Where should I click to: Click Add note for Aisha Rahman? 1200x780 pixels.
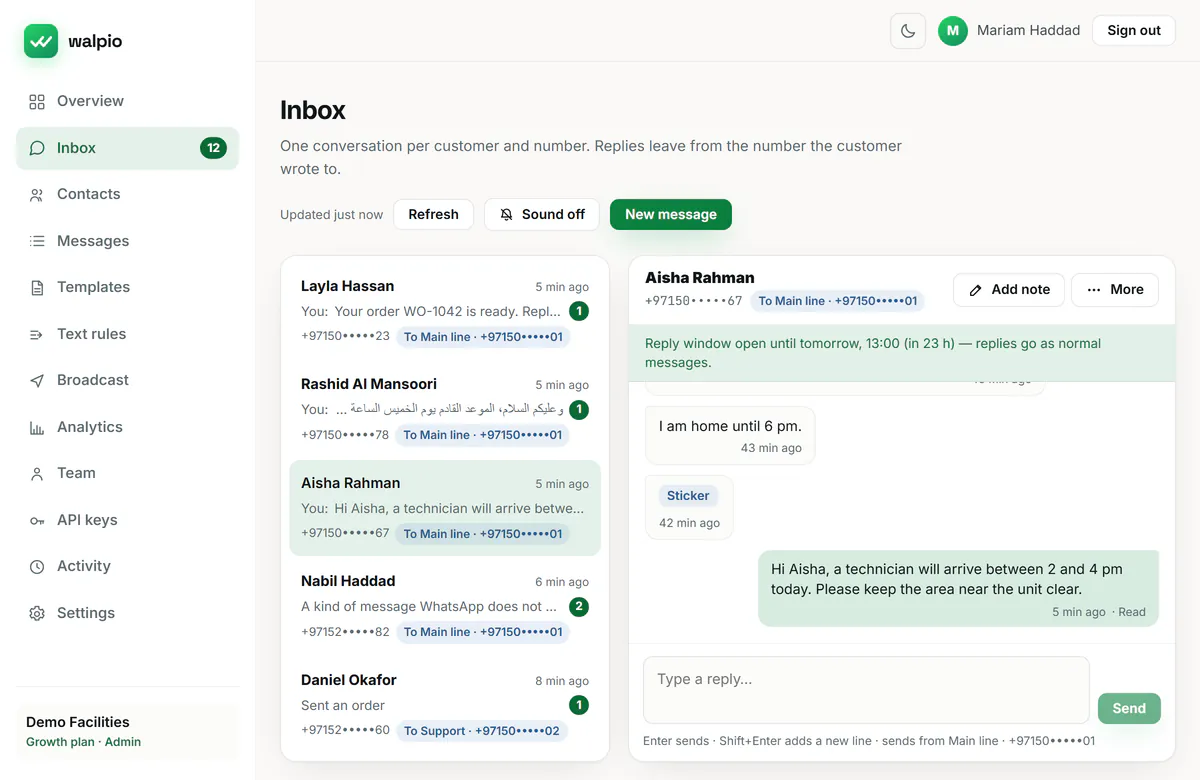pos(1009,290)
